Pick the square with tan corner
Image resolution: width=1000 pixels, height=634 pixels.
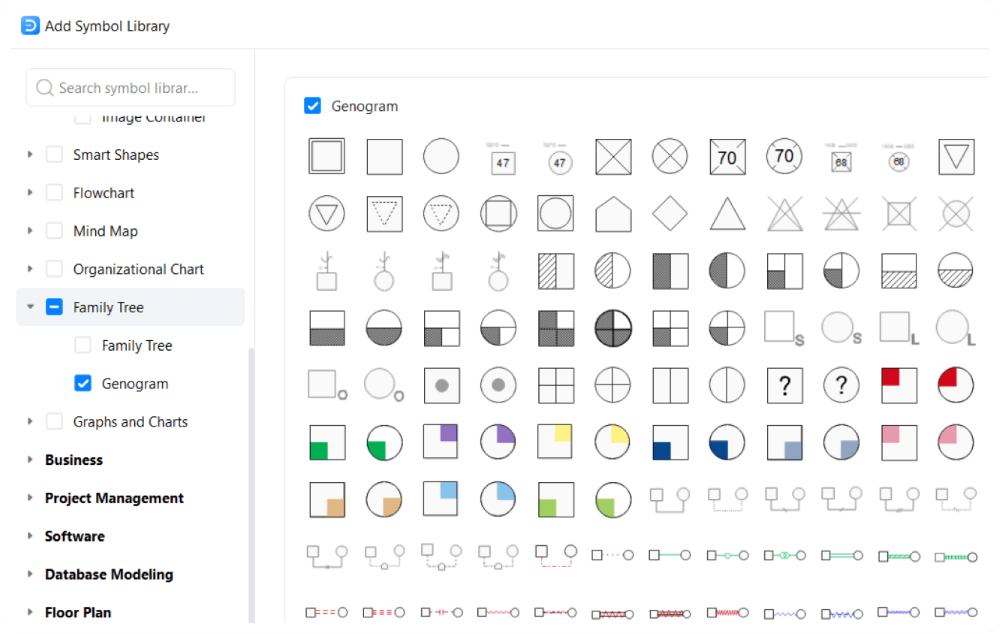(x=327, y=499)
